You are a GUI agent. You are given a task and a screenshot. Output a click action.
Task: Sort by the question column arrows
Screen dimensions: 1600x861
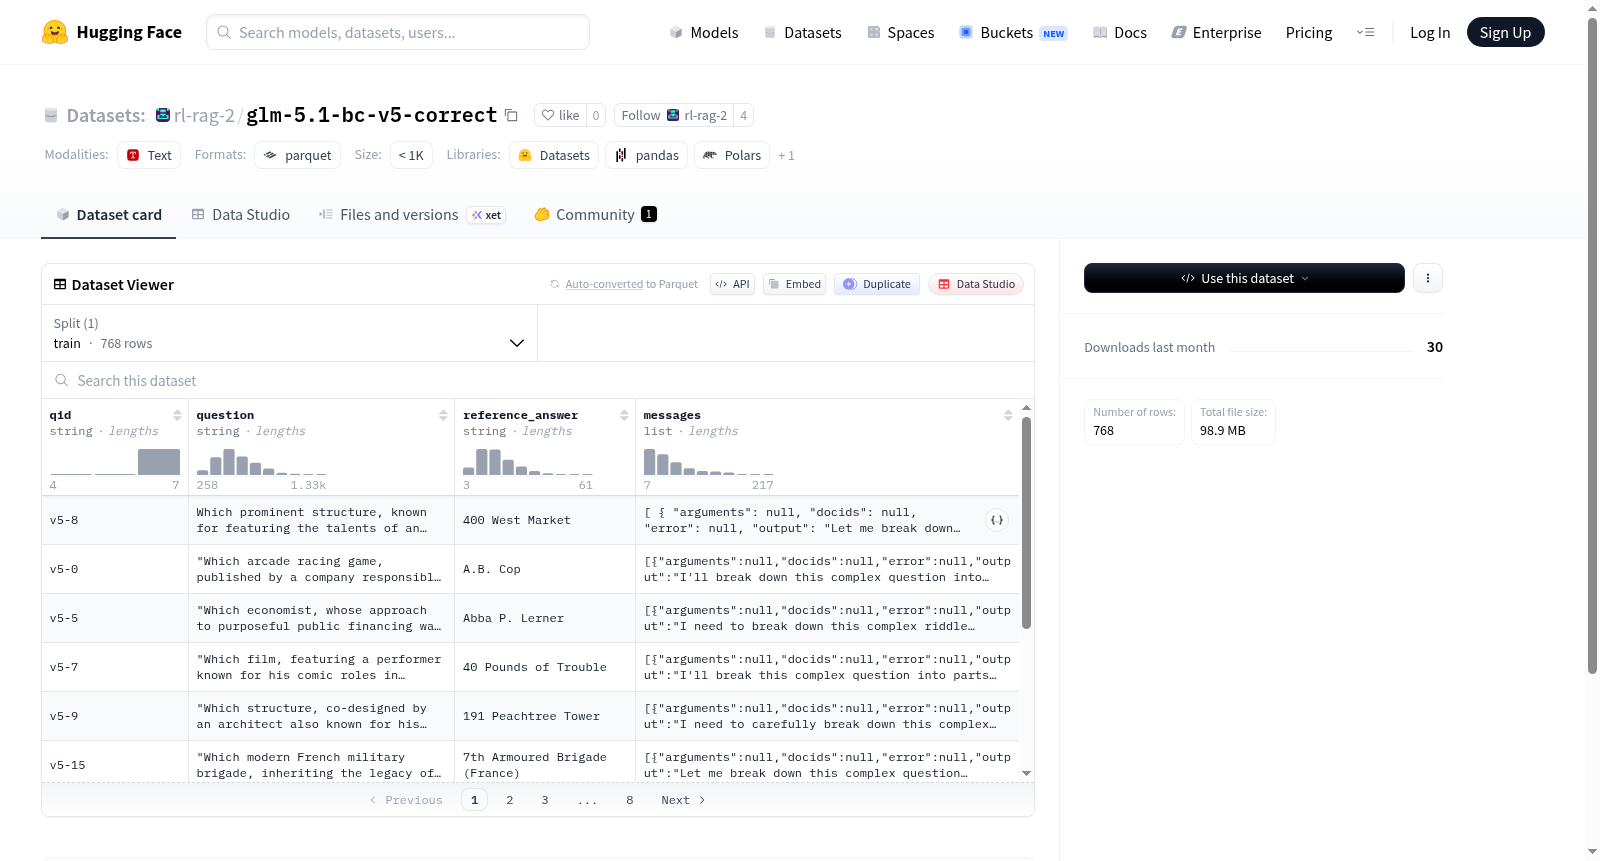coord(443,415)
